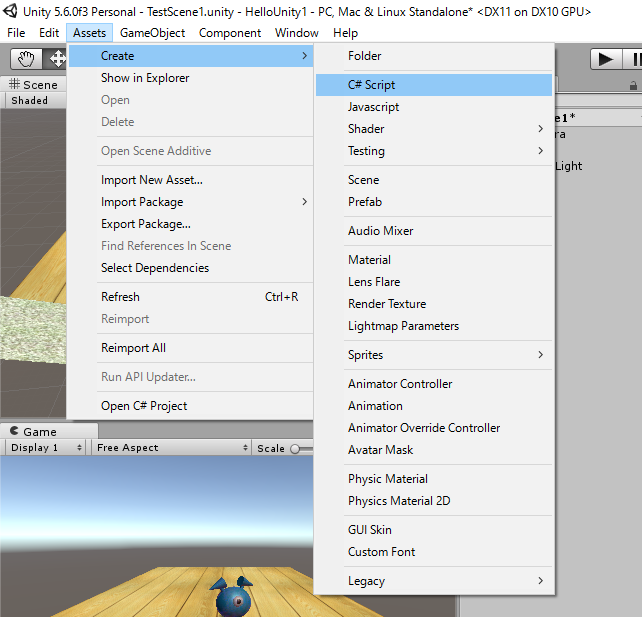
Task: Switch to the Game tab
Action: [x=49, y=432]
